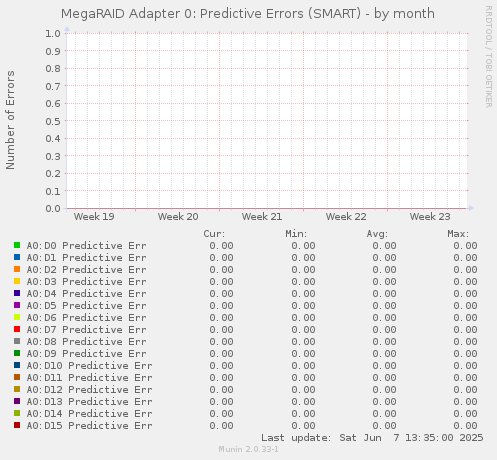Click the 'Avg:' column header
The image size is (497, 460).
[377, 234]
